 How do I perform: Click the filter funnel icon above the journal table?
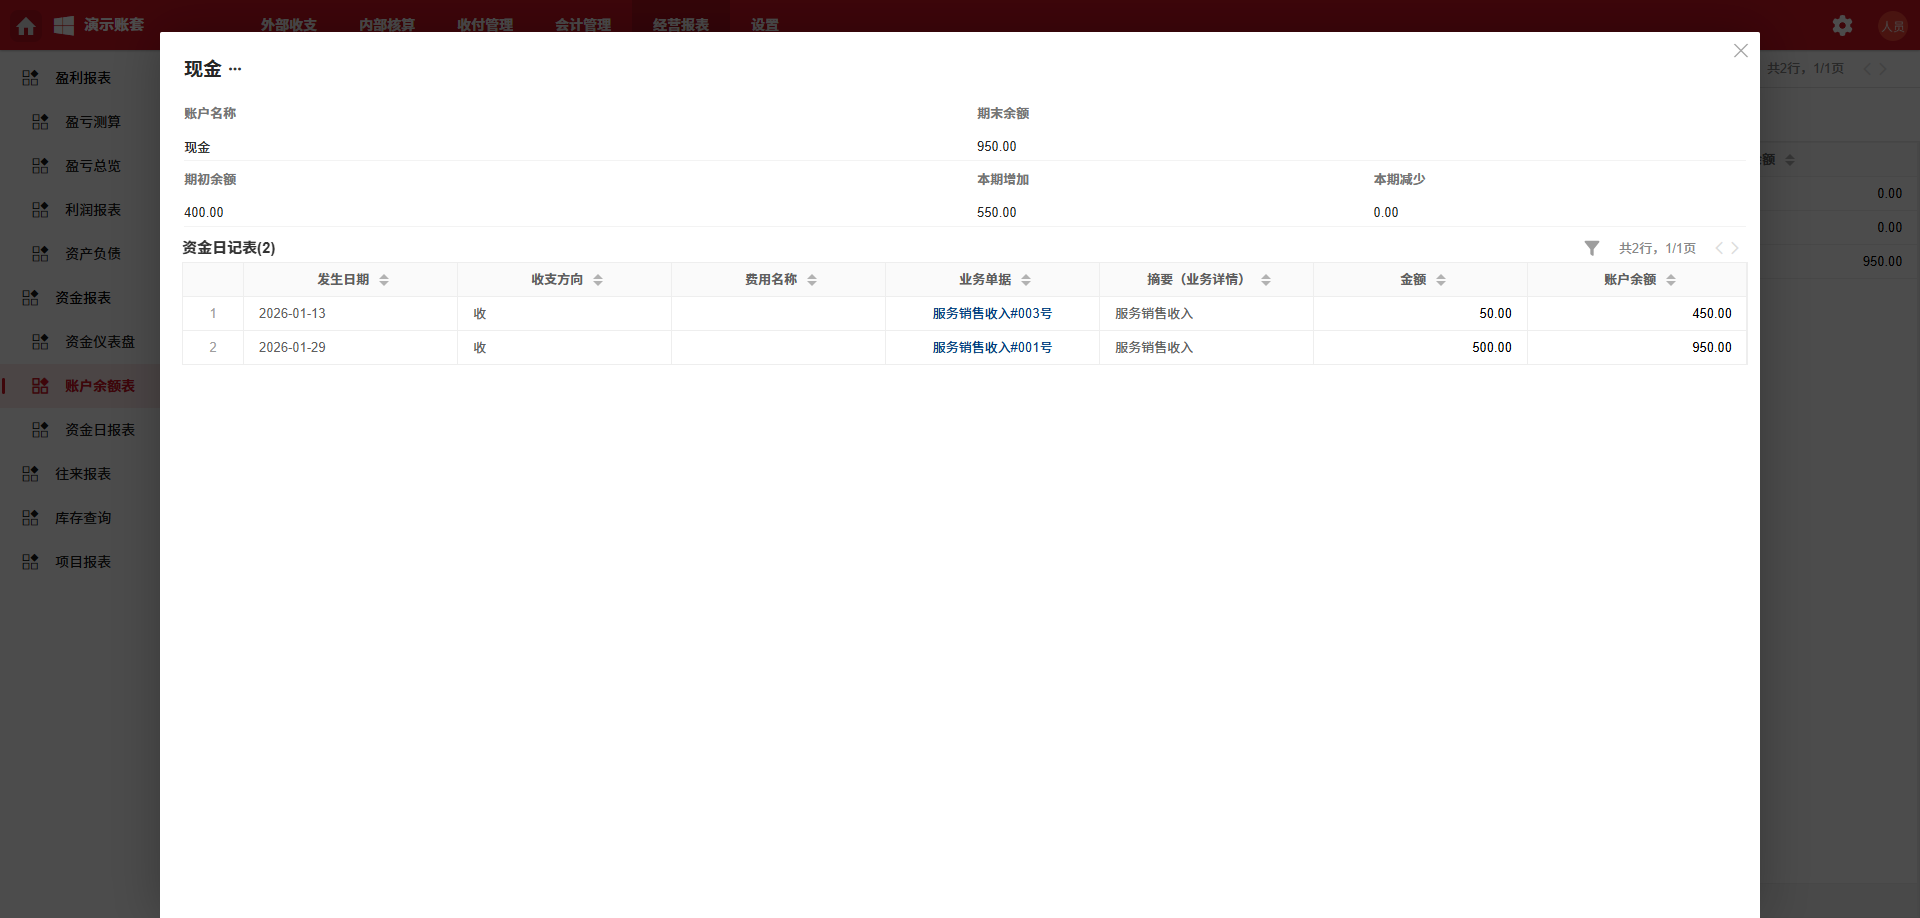1592,247
